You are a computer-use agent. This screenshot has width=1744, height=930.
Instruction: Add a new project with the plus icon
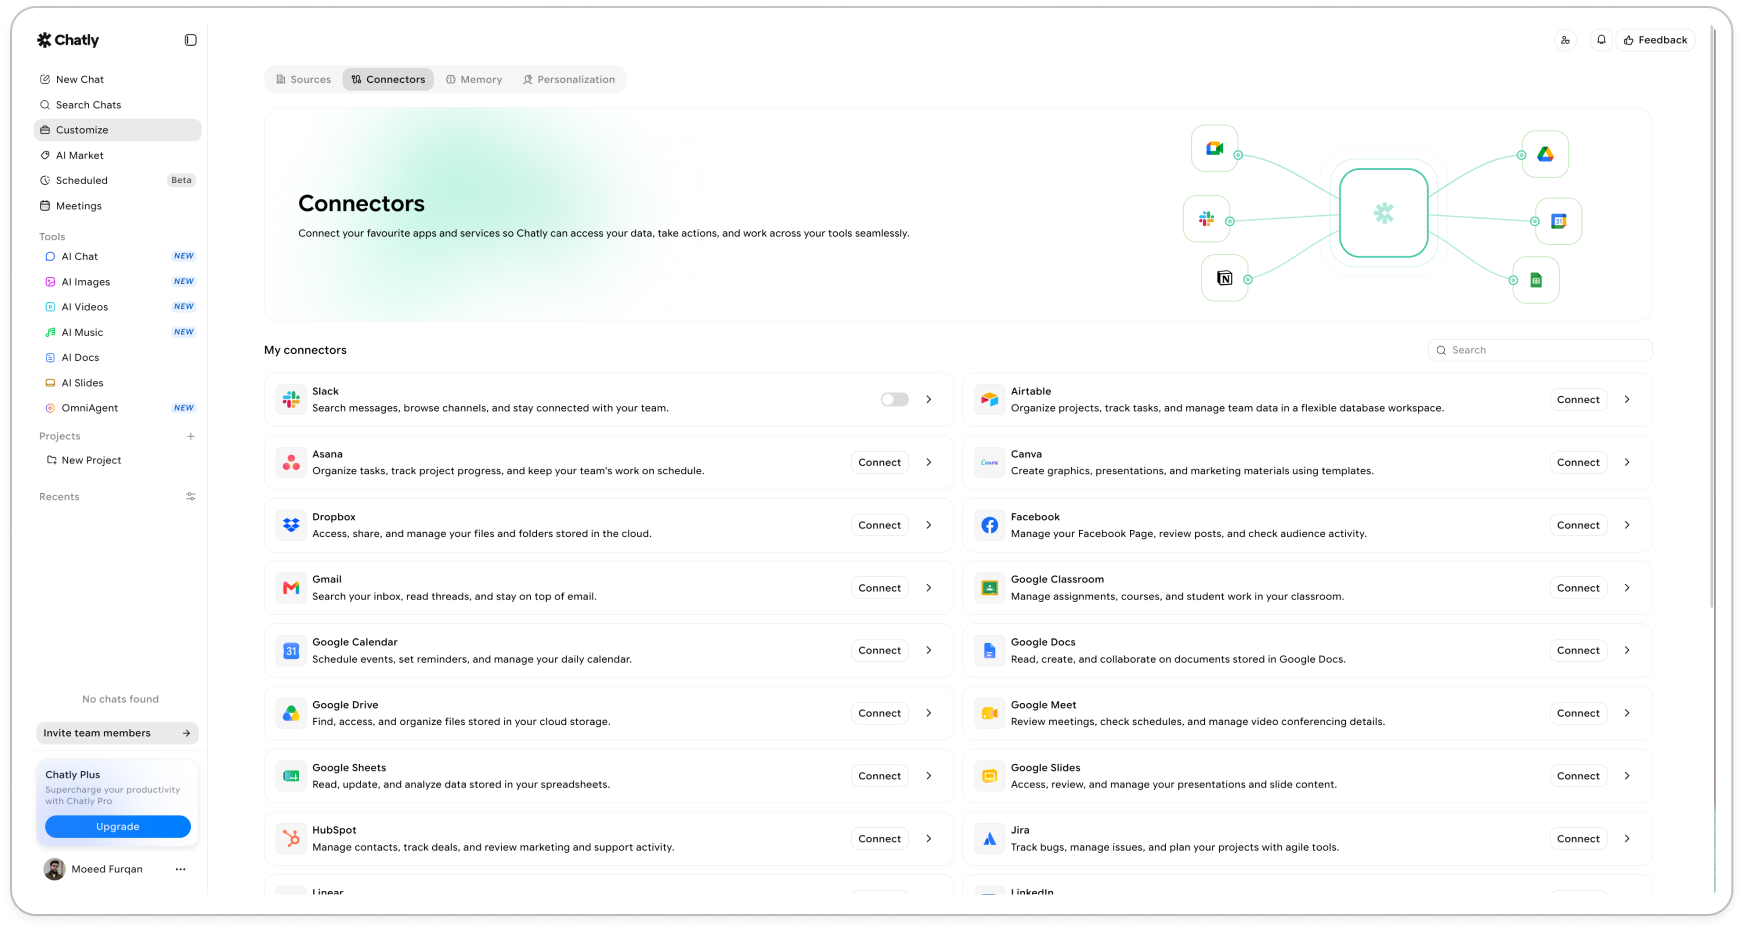[x=190, y=436]
